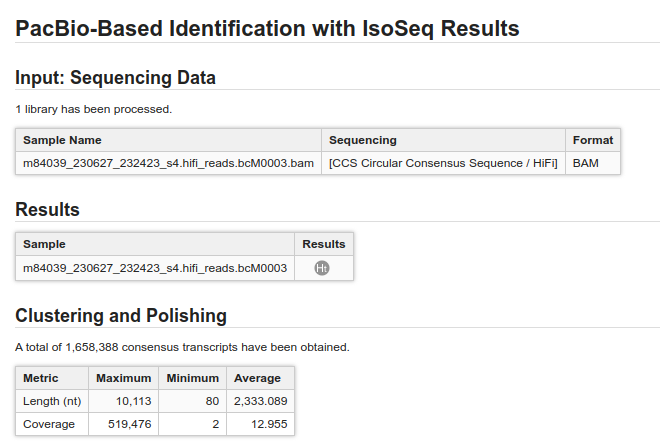Click the Sample Name column header
This screenshot has height=446, width=660.
click(62, 140)
